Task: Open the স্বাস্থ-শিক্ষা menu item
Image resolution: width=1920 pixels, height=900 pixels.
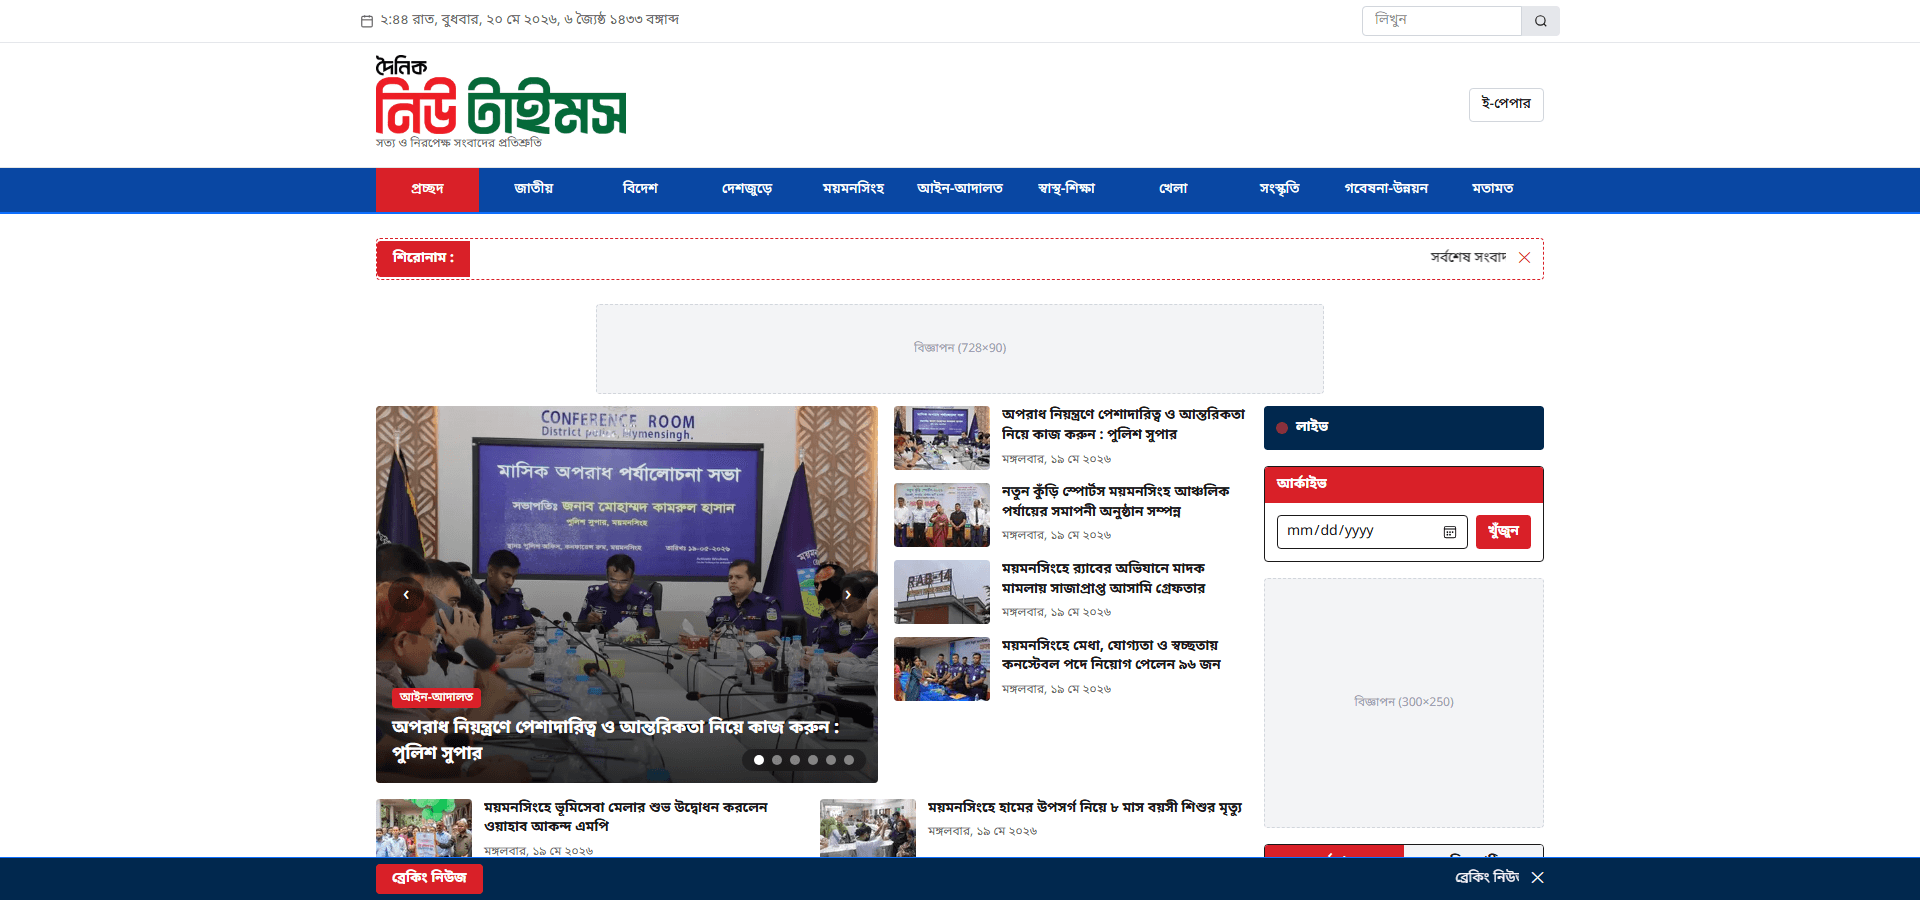Action: 1066,189
